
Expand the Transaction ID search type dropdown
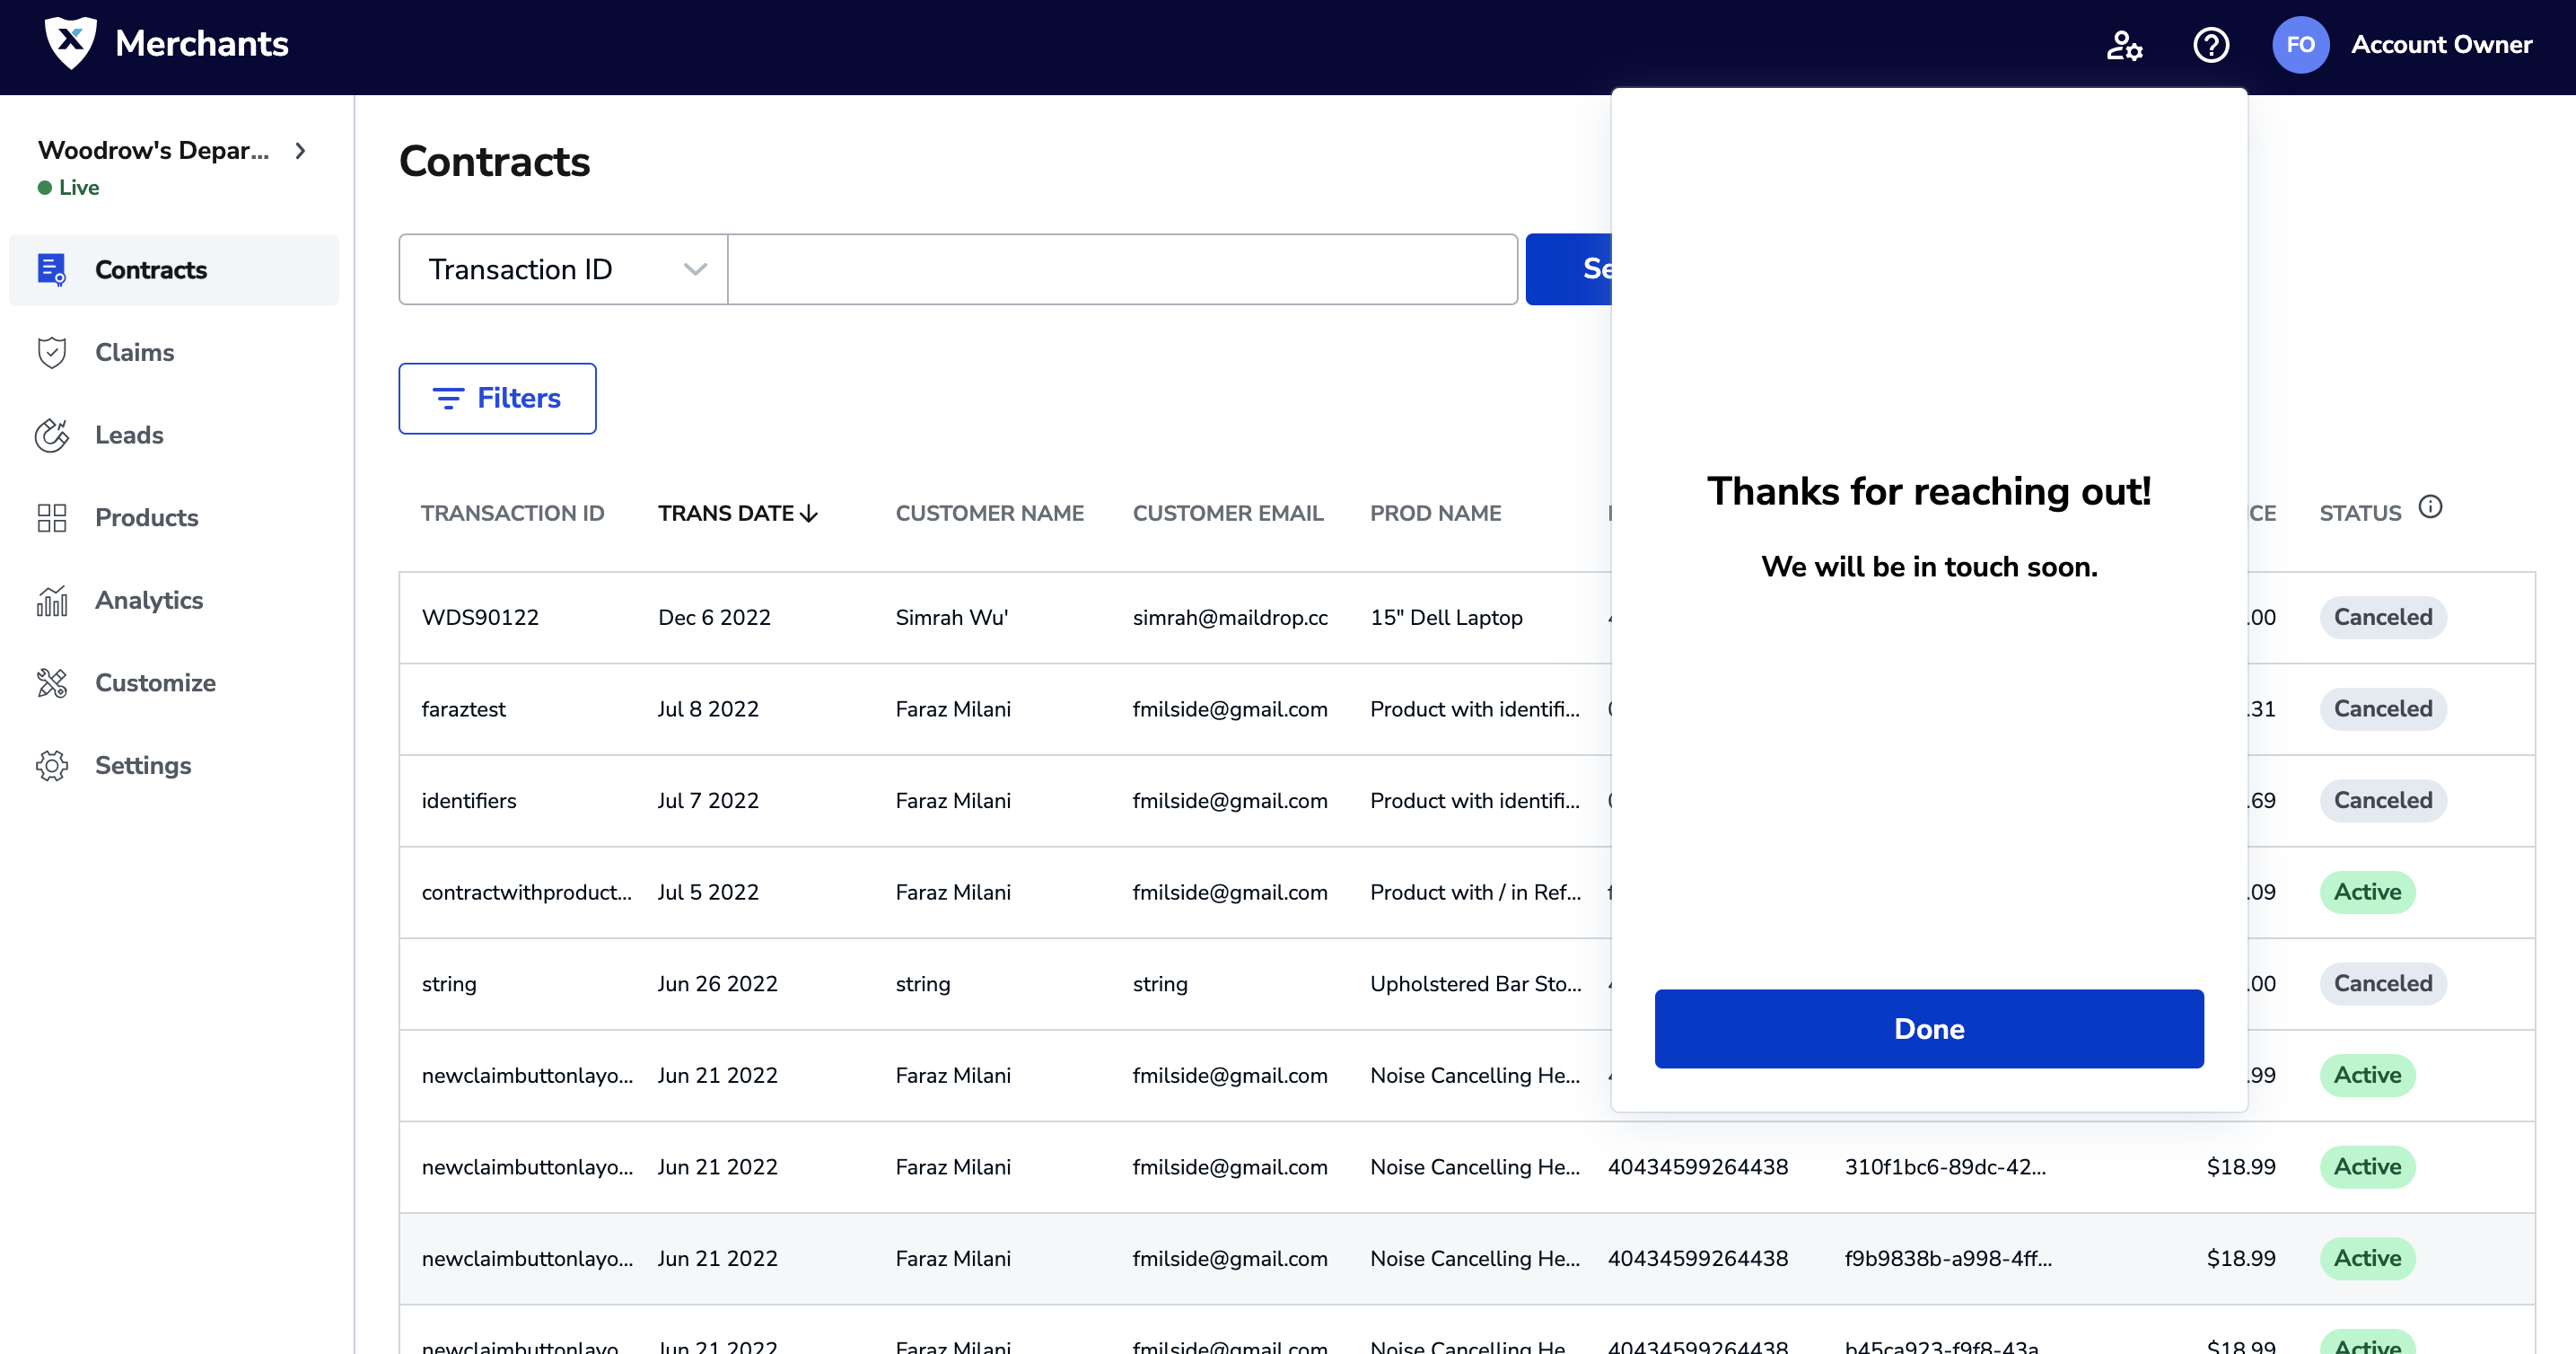[x=563, y=269]
